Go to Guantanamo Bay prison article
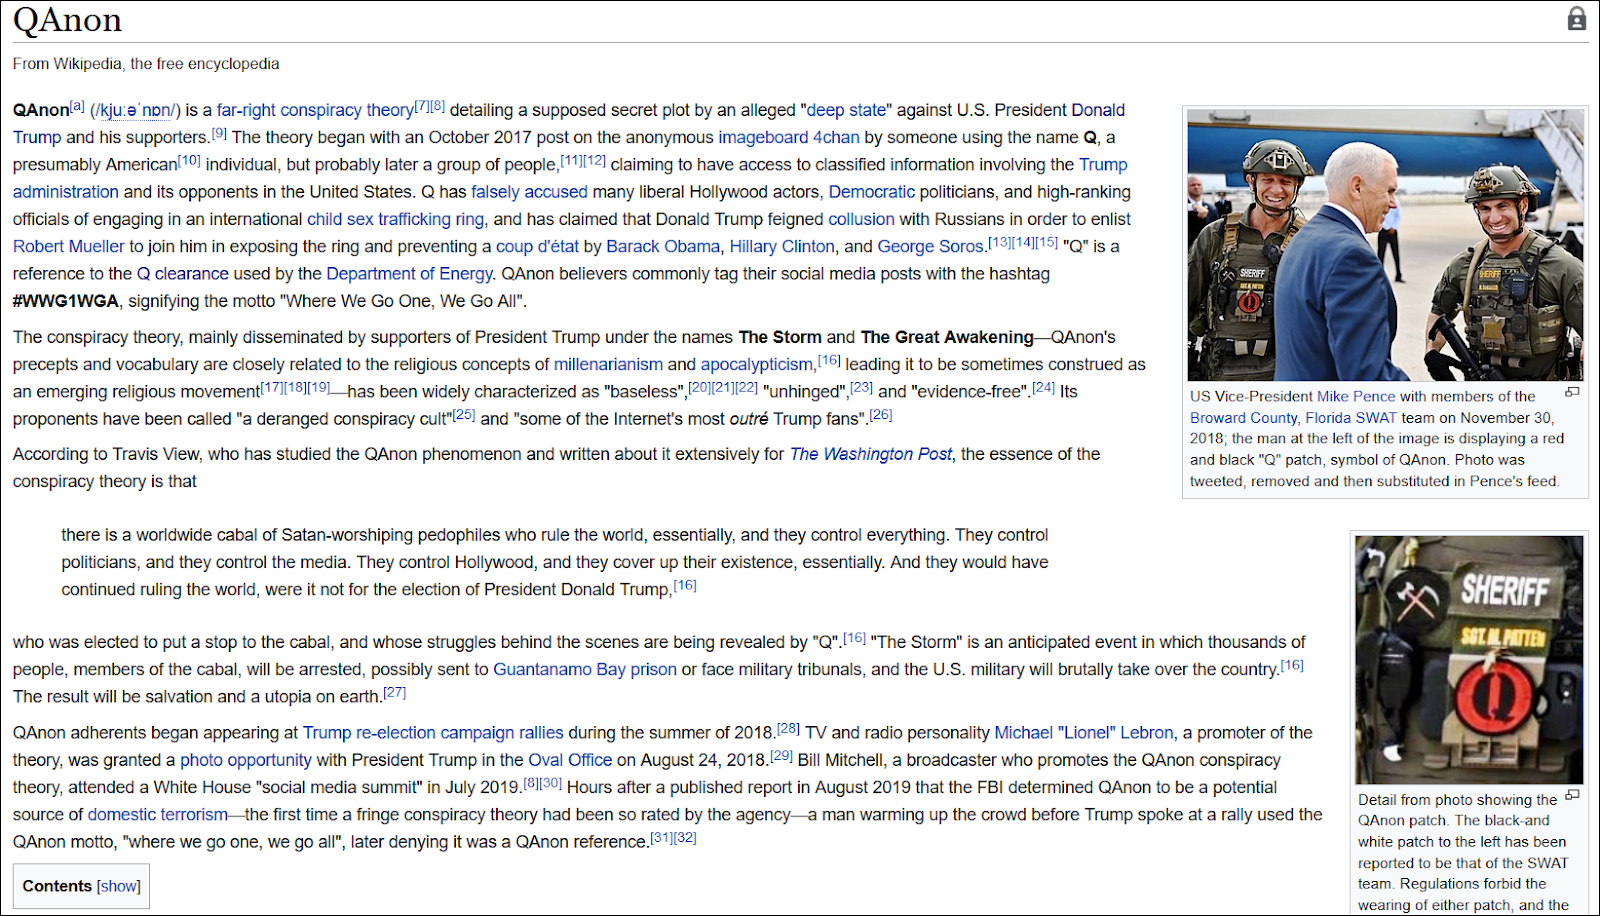1600x916 pixels. 585,669
